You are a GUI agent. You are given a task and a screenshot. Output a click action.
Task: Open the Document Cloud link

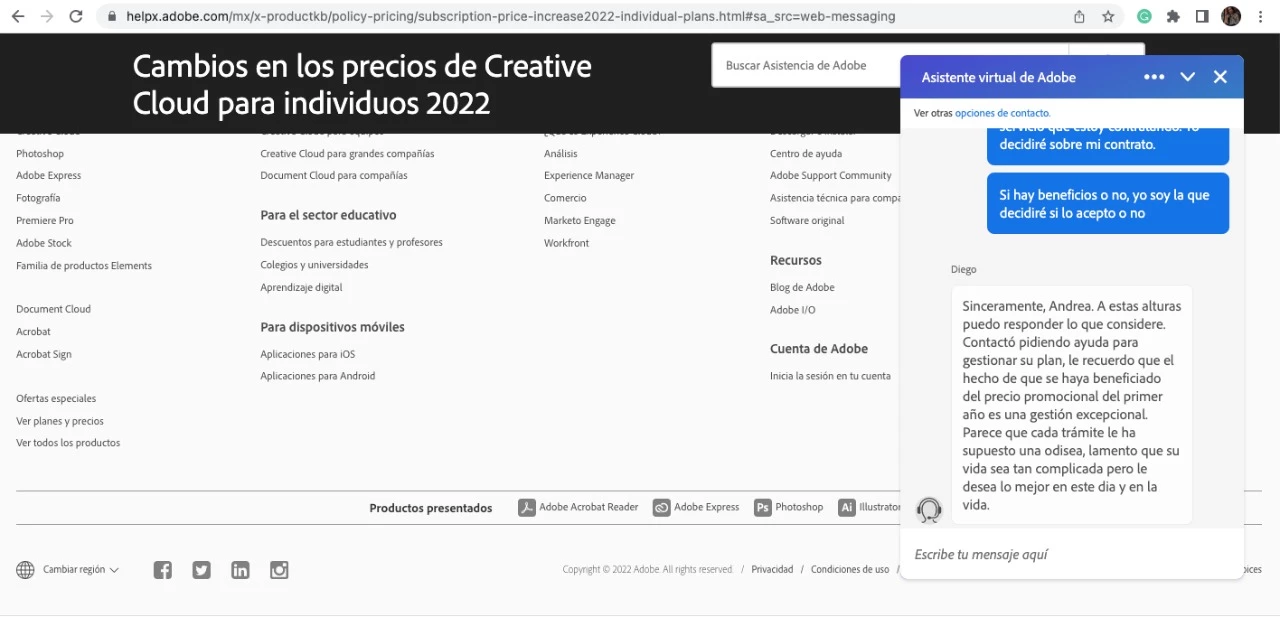point(53,309)
